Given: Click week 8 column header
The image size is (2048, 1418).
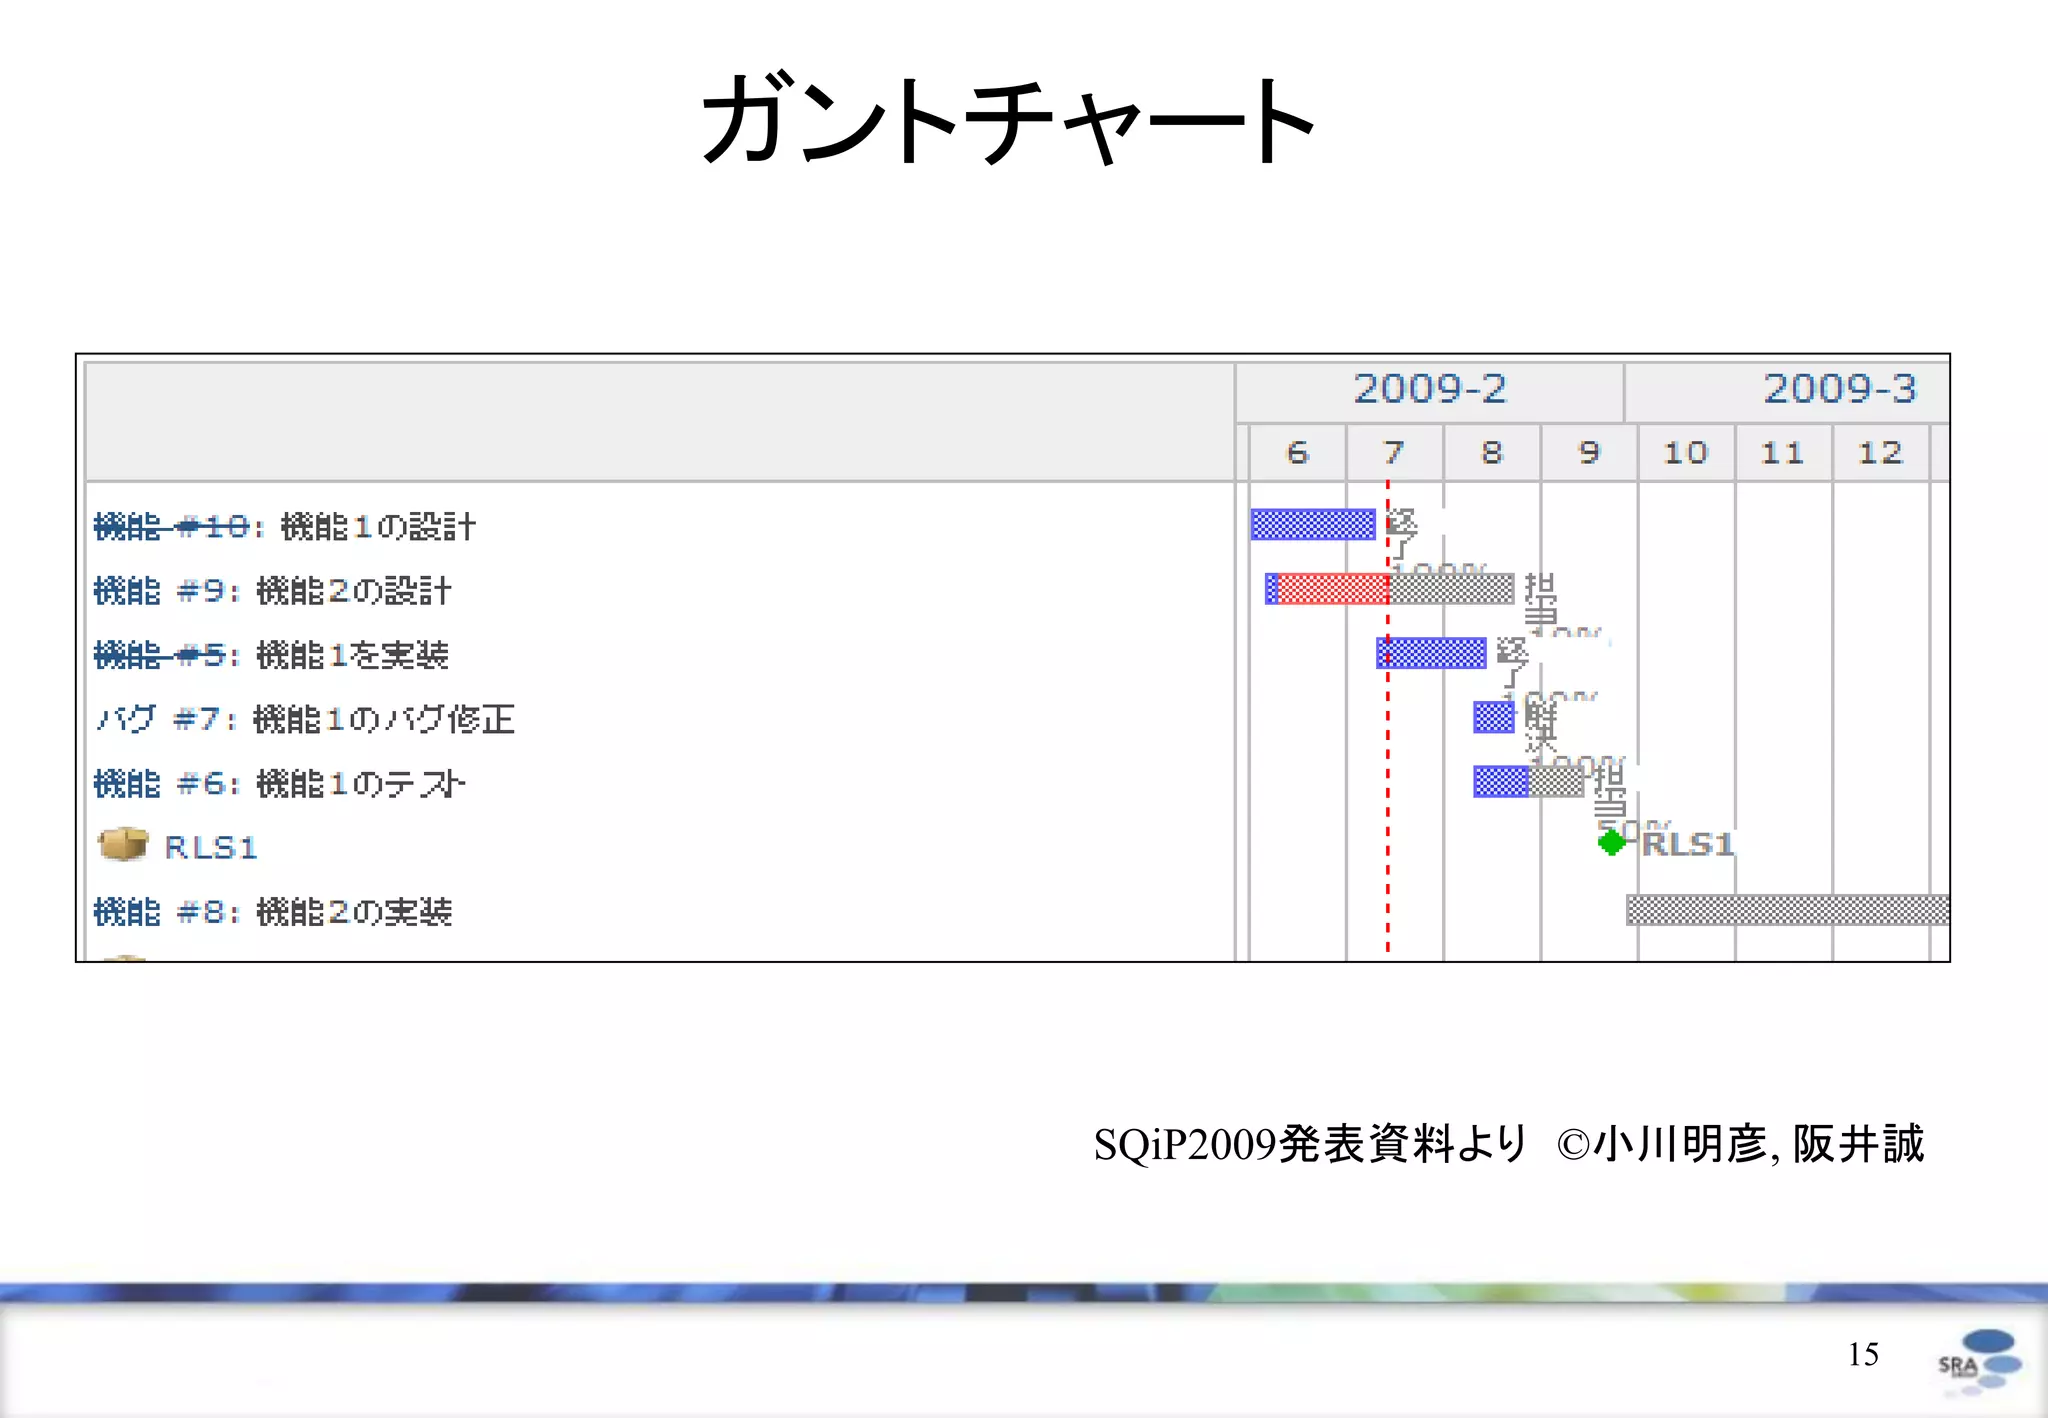Looking at the screenshot, I should coord(1492,453).
